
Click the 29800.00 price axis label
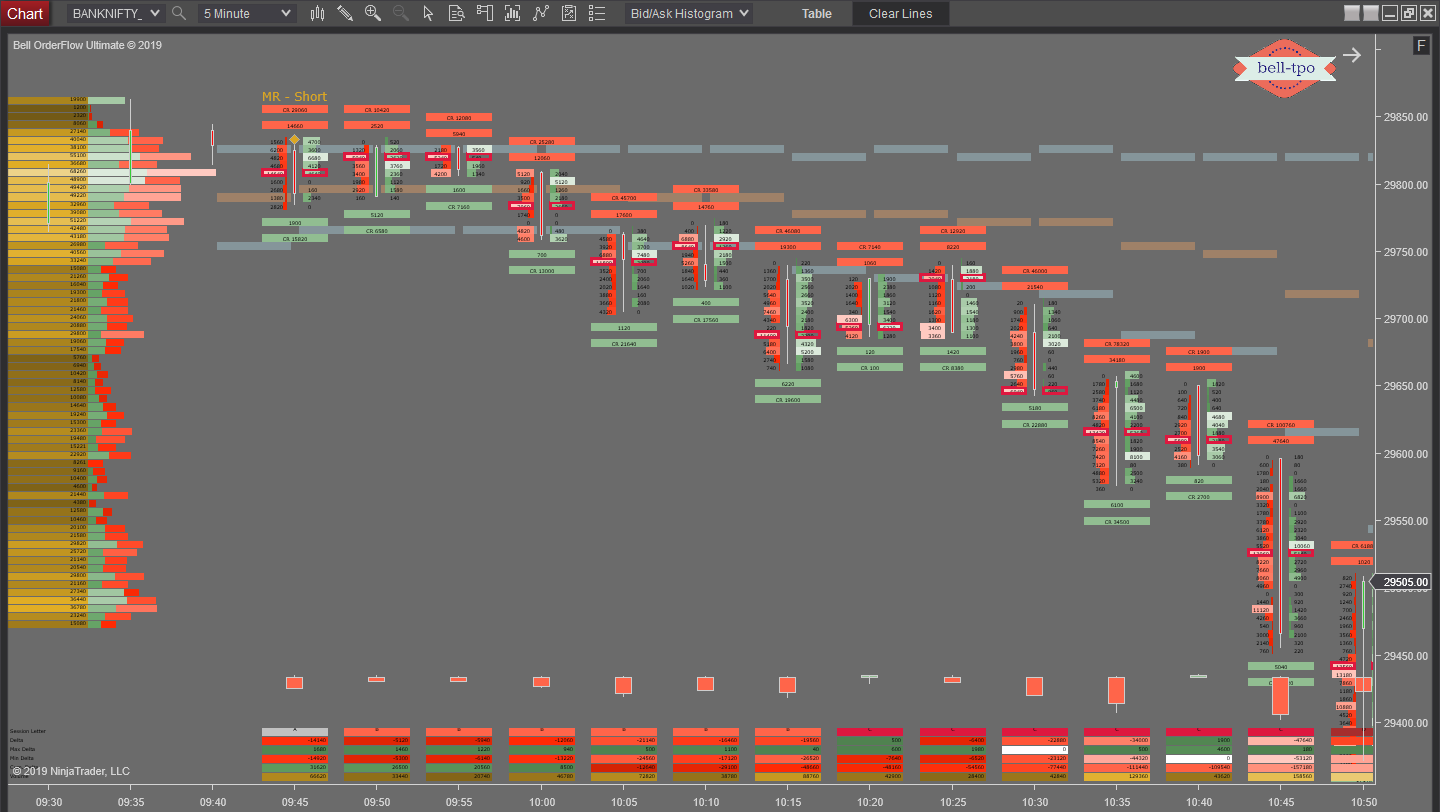pos(1405,185)
